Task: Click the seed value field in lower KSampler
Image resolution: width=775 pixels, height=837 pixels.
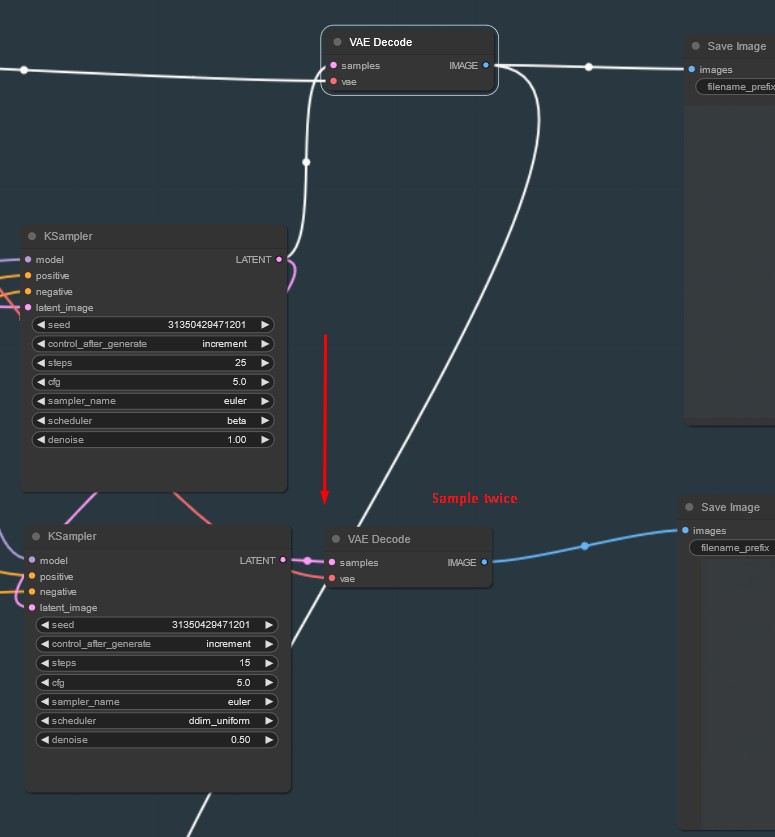Action: pos(157,625)
